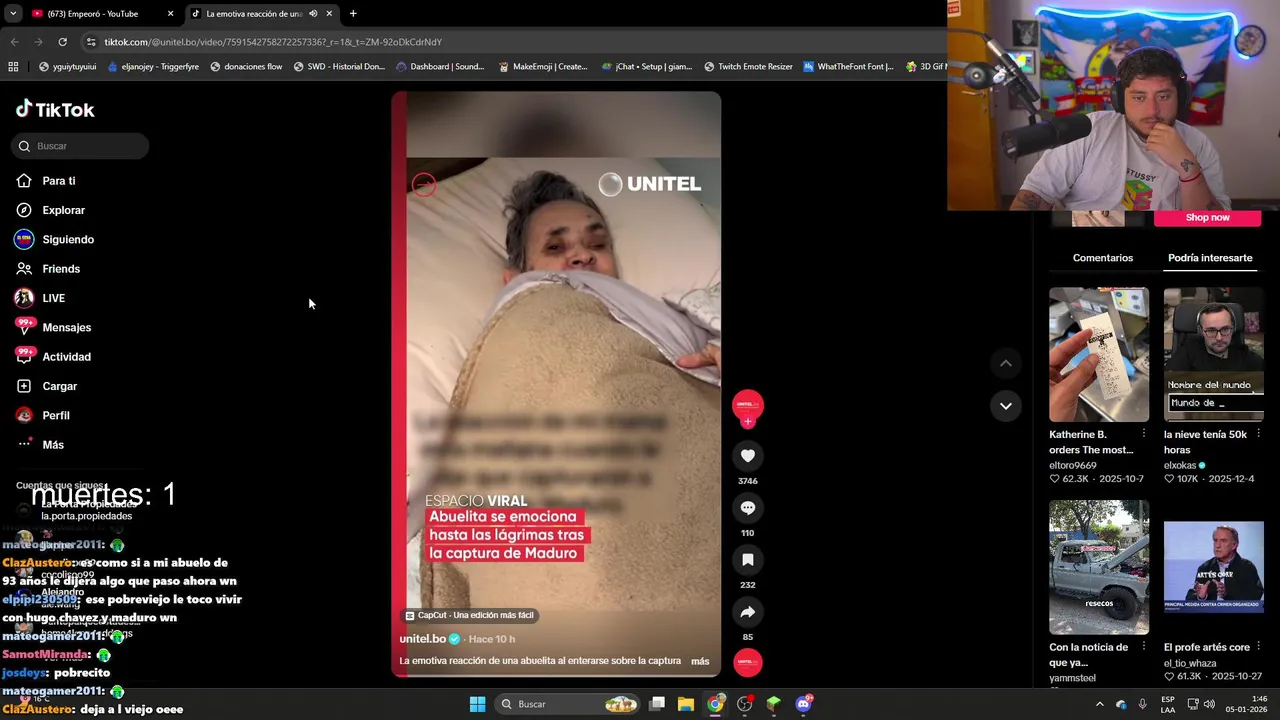1280x720 pixels.
Task: Open the donaciones flow bookmark
Action: pos(246,67)
